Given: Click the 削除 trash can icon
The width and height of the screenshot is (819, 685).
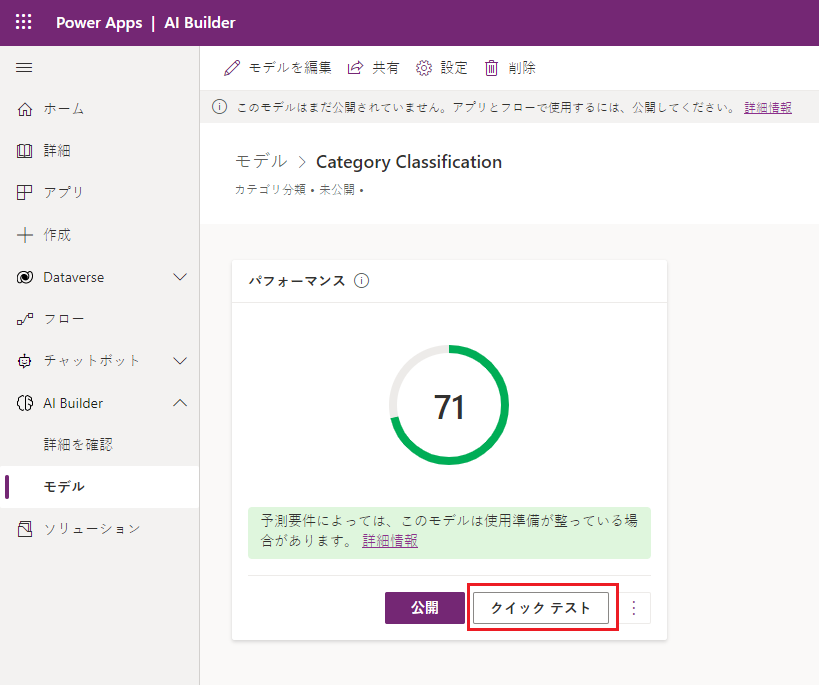Looking at the screenshot, I should coord(492,68).
